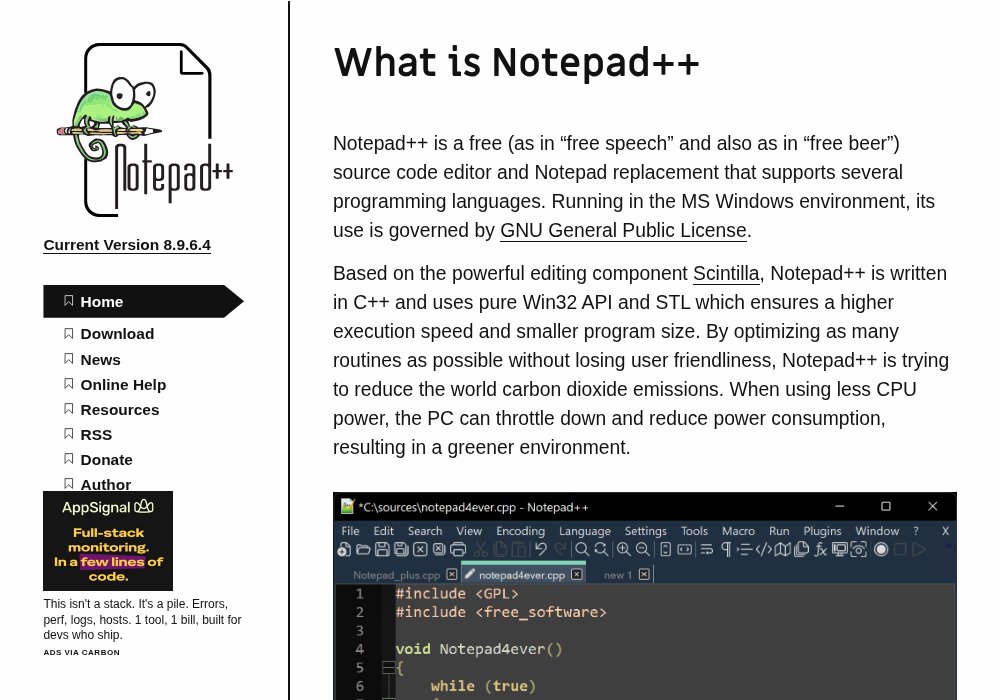Open the Author sidebar link
This screenshot has width=1000, height=700.
click(105, 484)
